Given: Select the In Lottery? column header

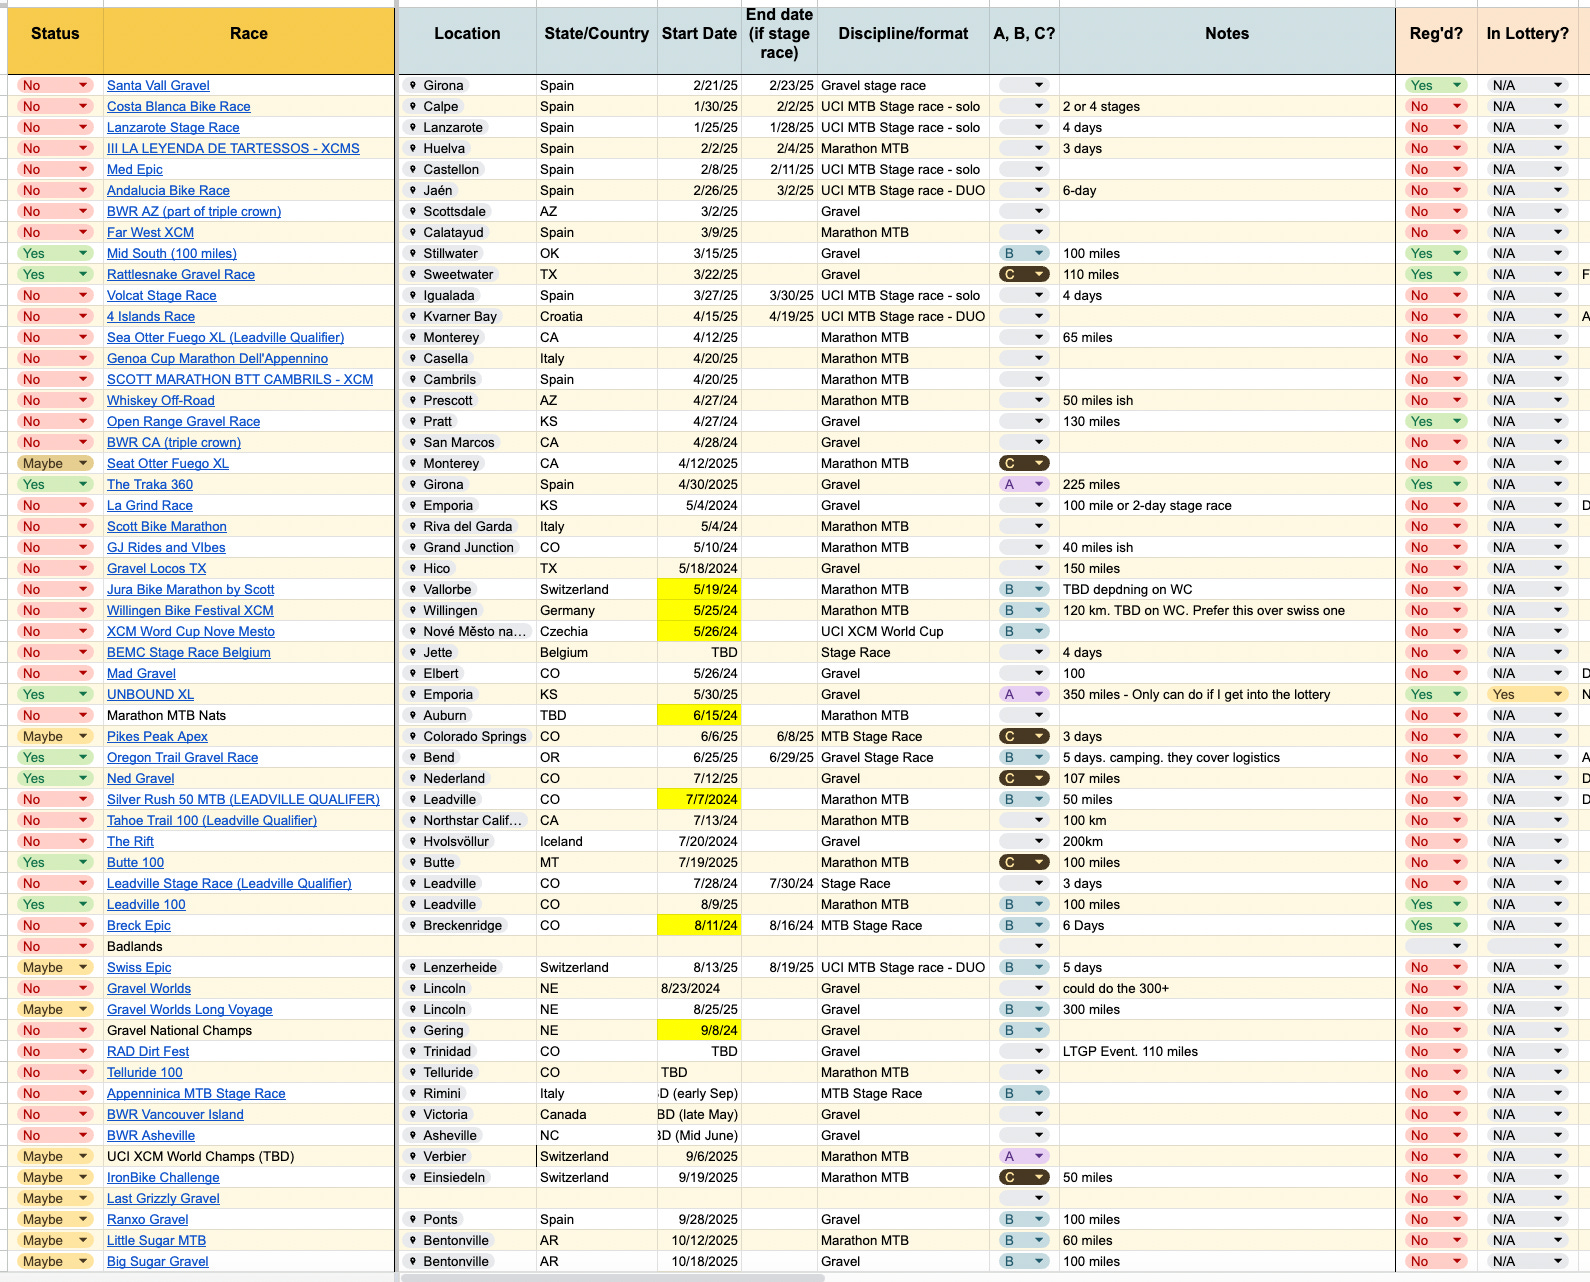Looking at the screenshot, I should (x=1527, y=40).
